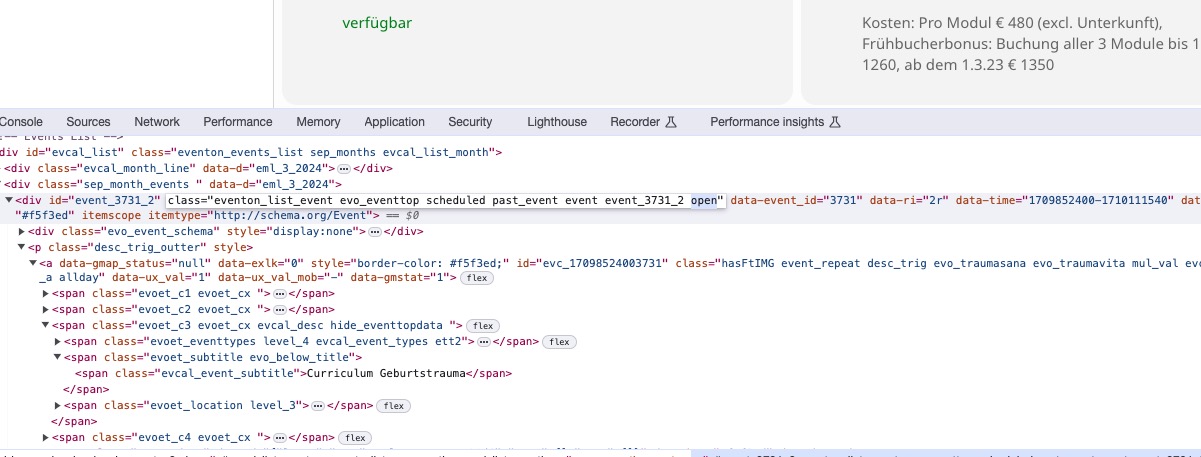Switch to the Sources tab
1201x457 pixels.
[88, 122]
